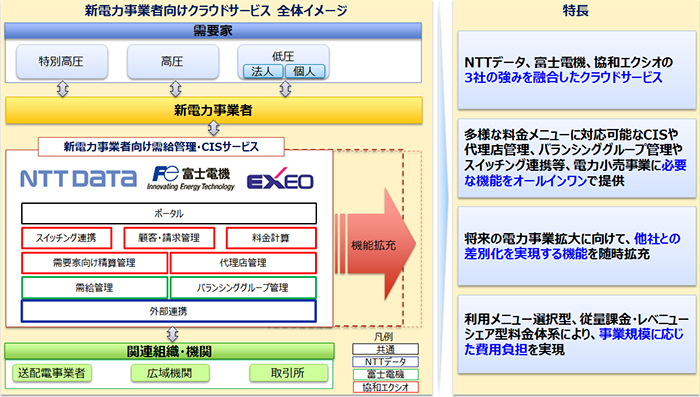The height and width of the screenshot is (397, 700).
Task: Select the 取引所 box
Action: pos(288,373)
